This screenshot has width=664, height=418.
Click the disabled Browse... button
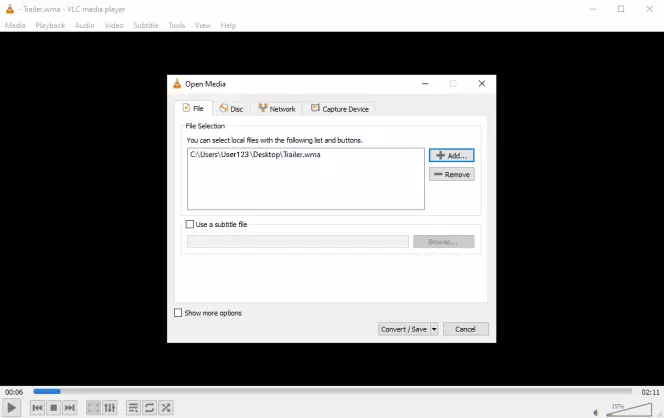(443, 242)
